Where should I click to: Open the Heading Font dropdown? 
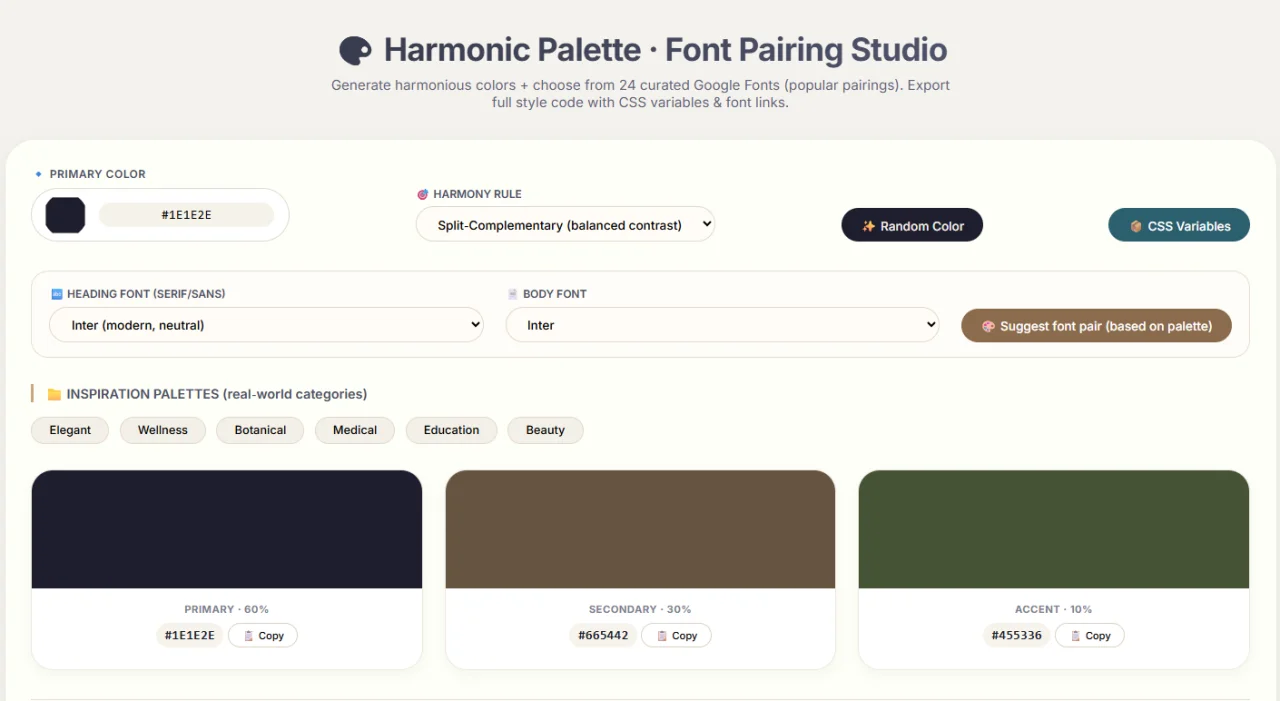click(266, 325)
